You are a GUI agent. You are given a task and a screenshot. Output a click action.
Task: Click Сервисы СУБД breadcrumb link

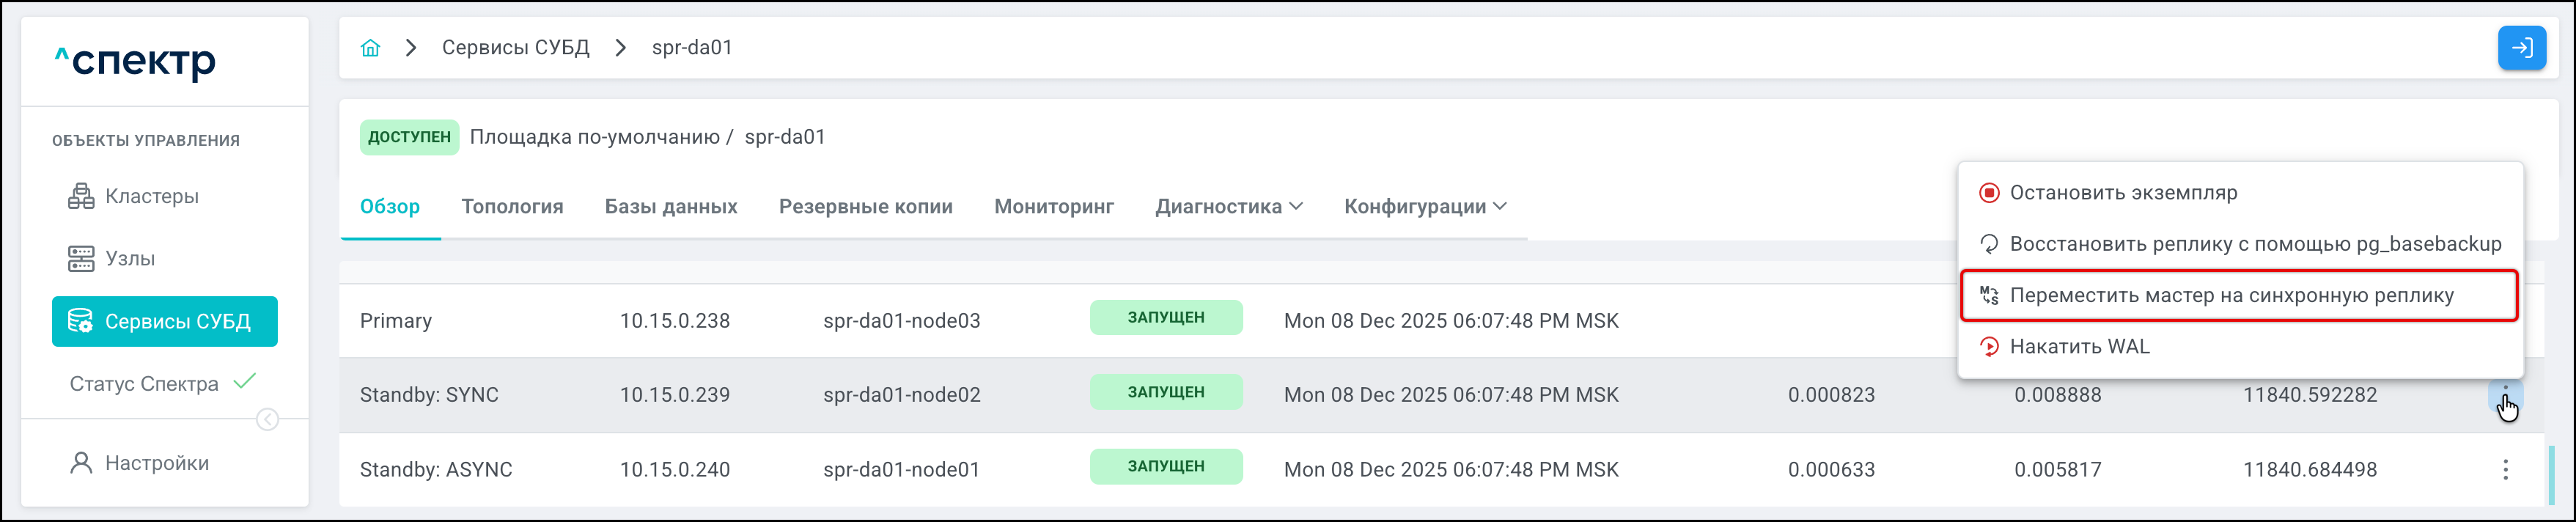[515, 48]
